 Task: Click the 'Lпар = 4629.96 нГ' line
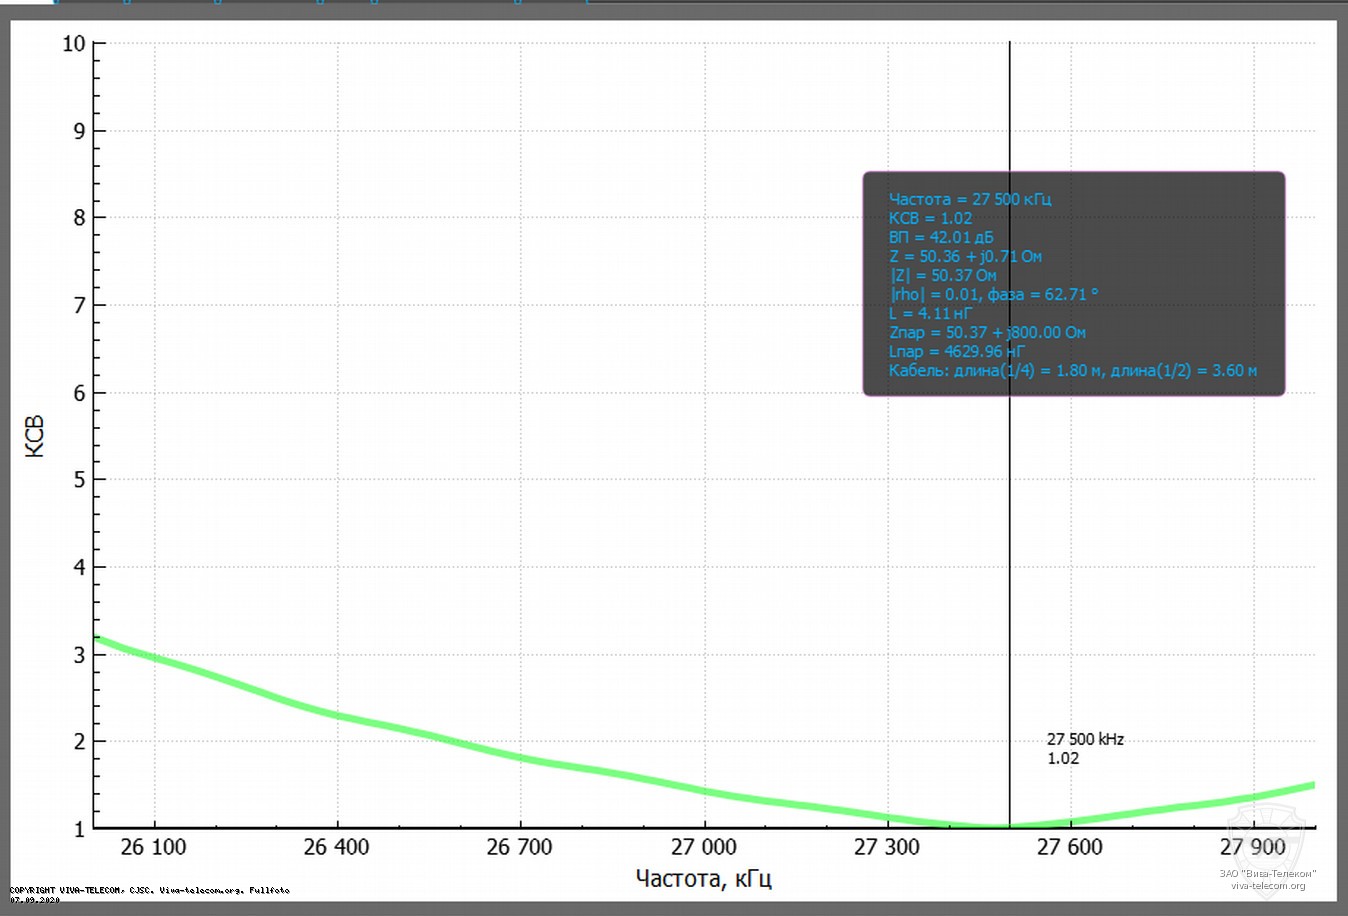click(956, 351)
